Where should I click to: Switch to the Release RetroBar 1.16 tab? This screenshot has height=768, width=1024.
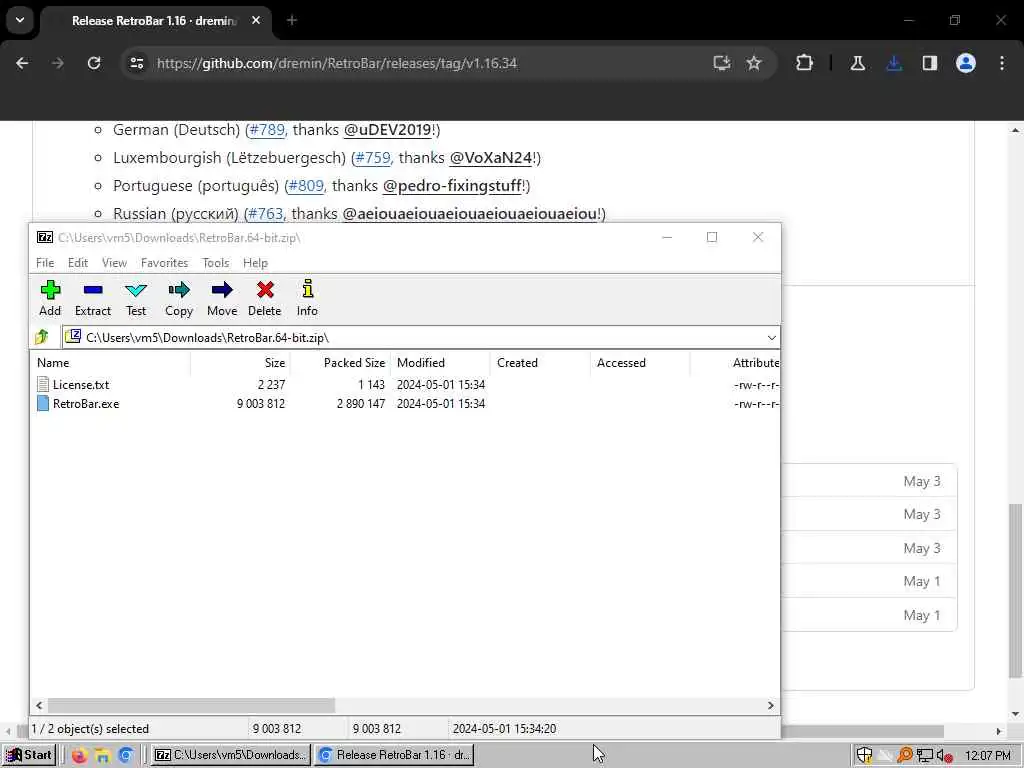point(154,21)
